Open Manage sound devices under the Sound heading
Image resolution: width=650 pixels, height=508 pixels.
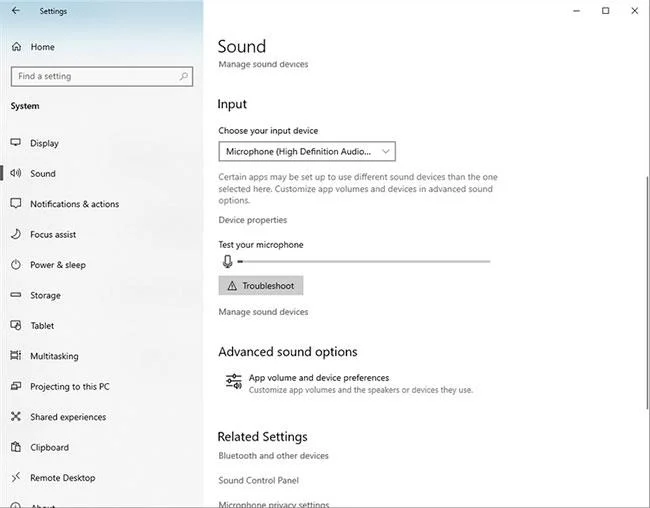[x=263, y=64]
